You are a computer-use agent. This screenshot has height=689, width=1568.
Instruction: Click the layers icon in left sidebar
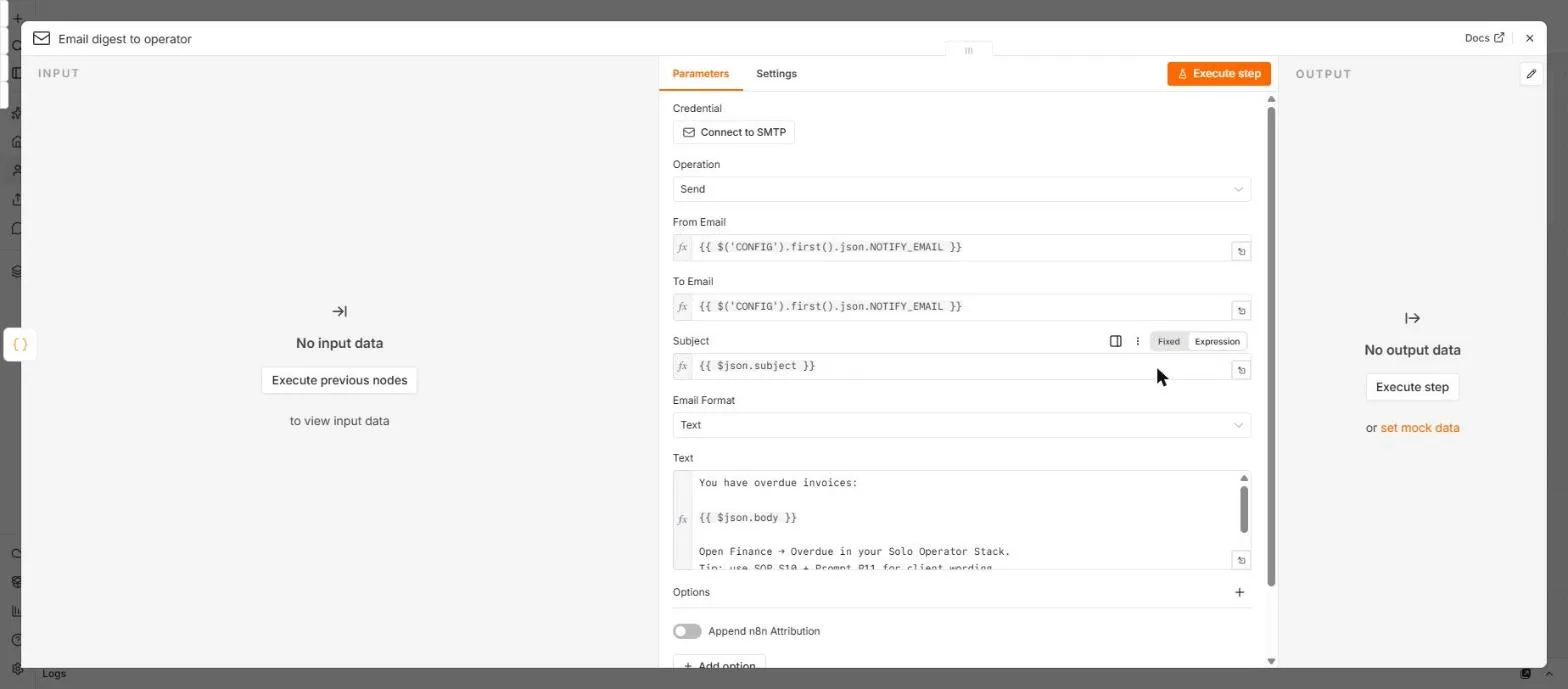click(x=16, y=271)
